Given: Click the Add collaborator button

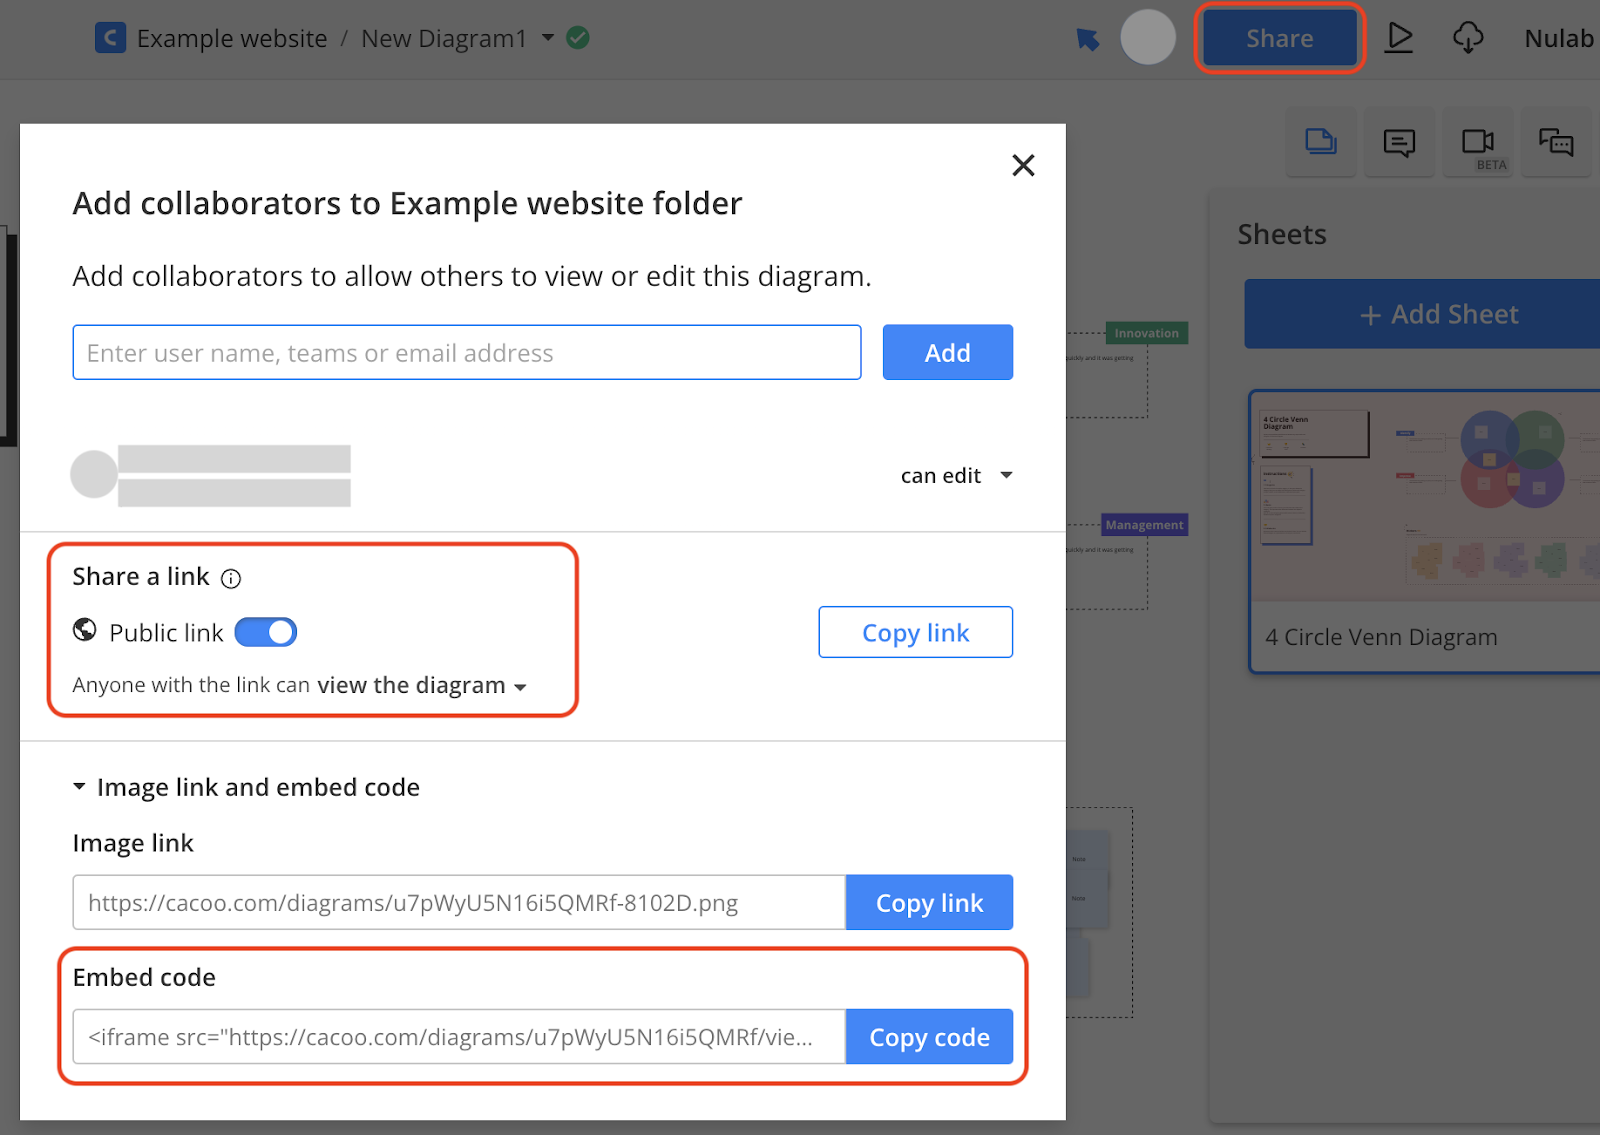Looking at the screenshot, I should (x=947, y=352).
